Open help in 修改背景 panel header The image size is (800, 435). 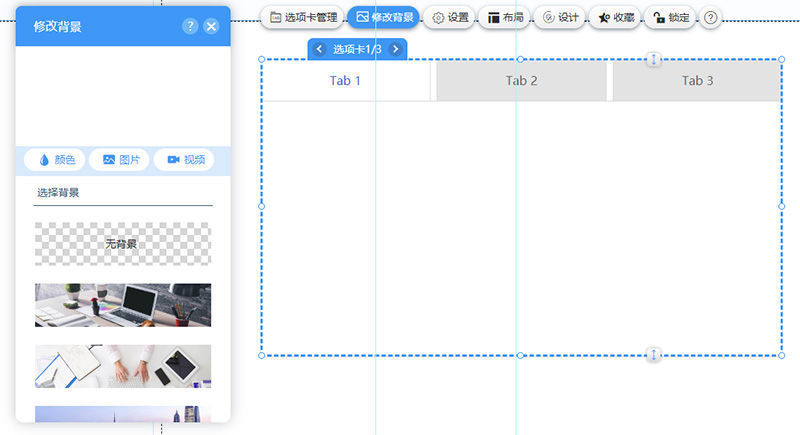[190, 27]
